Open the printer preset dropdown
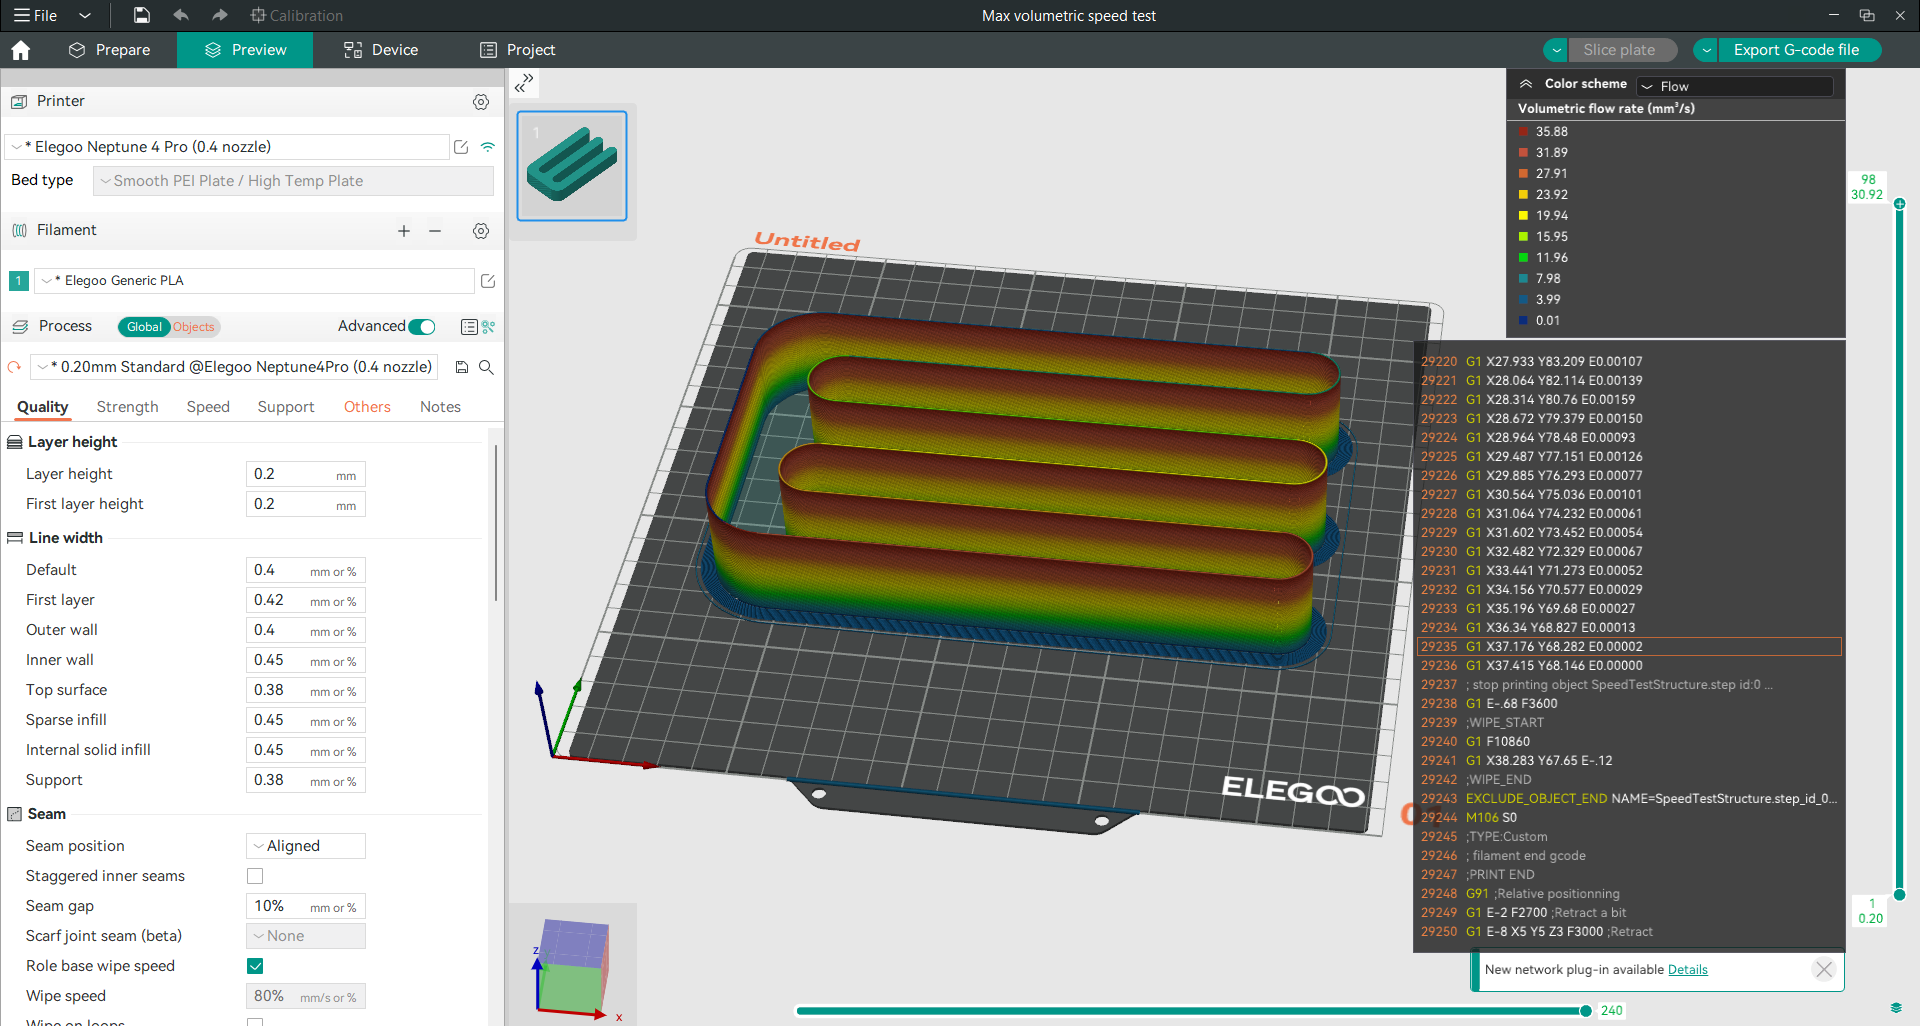 [227, 147]
